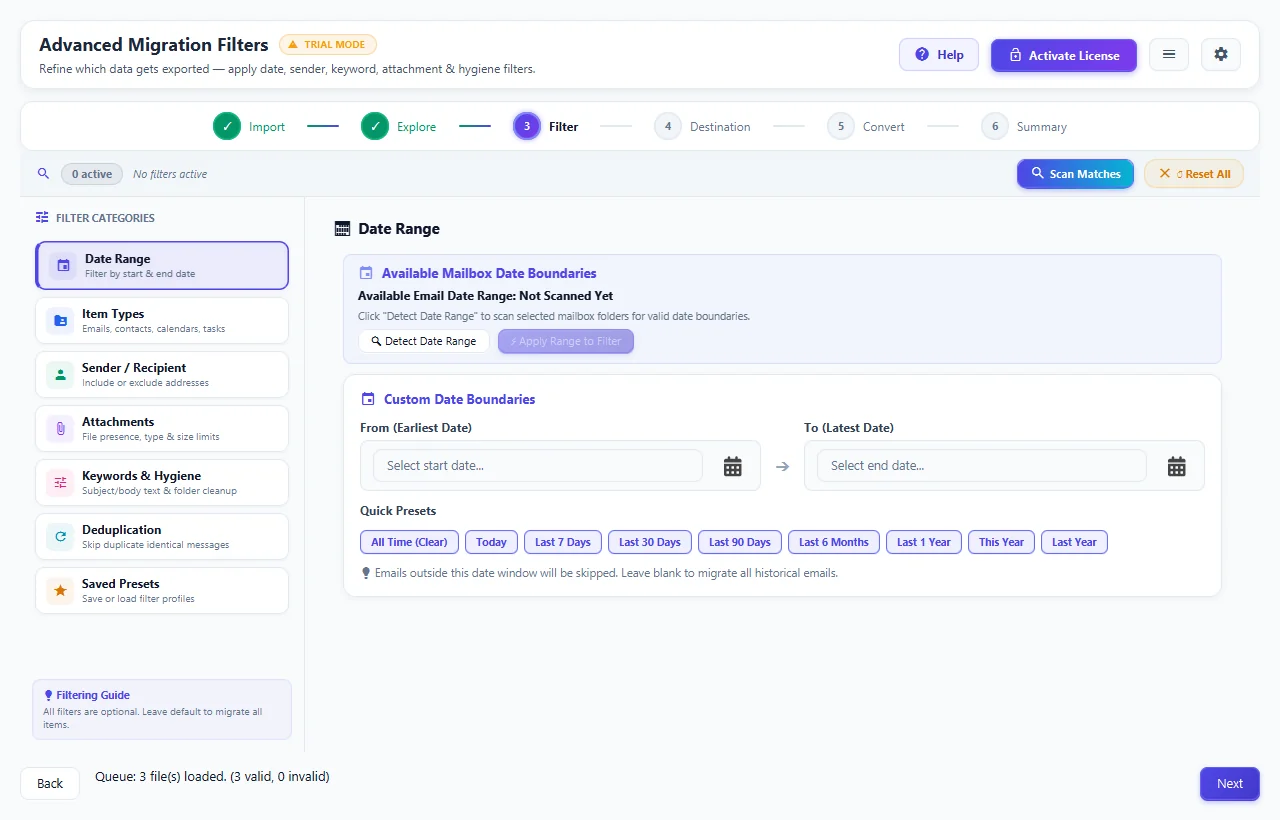Choose the Last 30 Days preset

(x=650, y=542)
